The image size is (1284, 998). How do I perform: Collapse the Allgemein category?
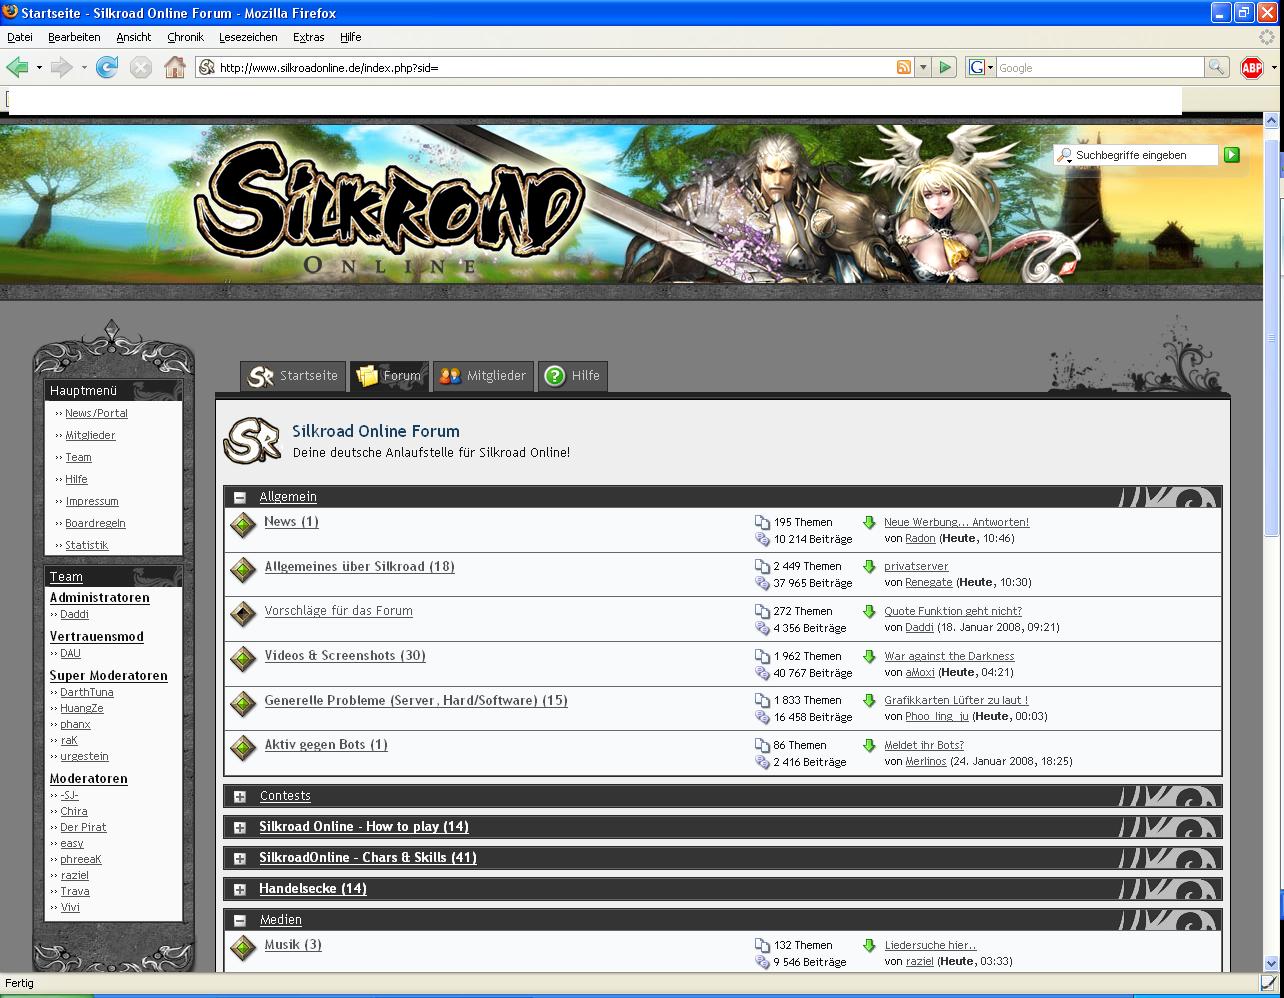(x=240, y=497)
